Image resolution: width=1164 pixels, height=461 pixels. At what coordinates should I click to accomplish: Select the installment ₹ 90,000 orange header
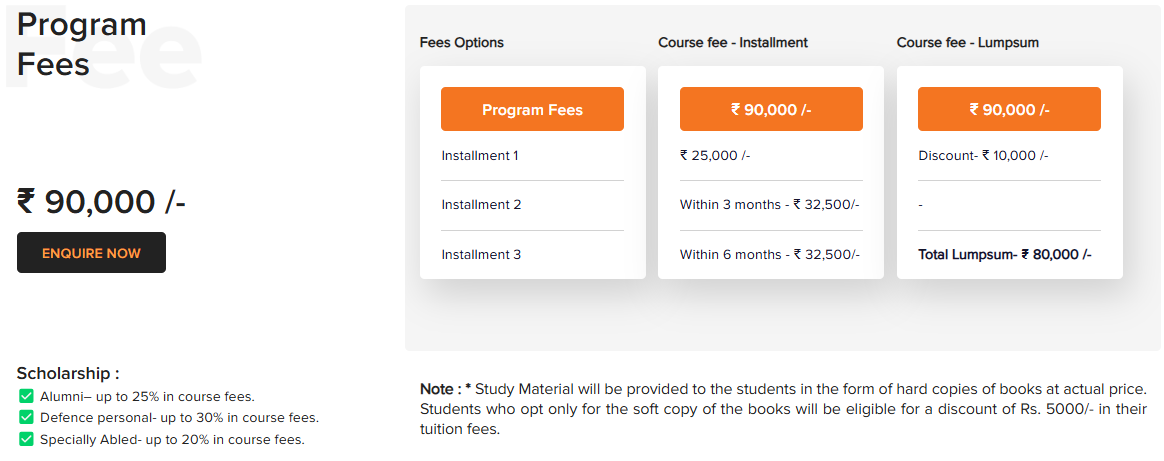tap(770, 109)
